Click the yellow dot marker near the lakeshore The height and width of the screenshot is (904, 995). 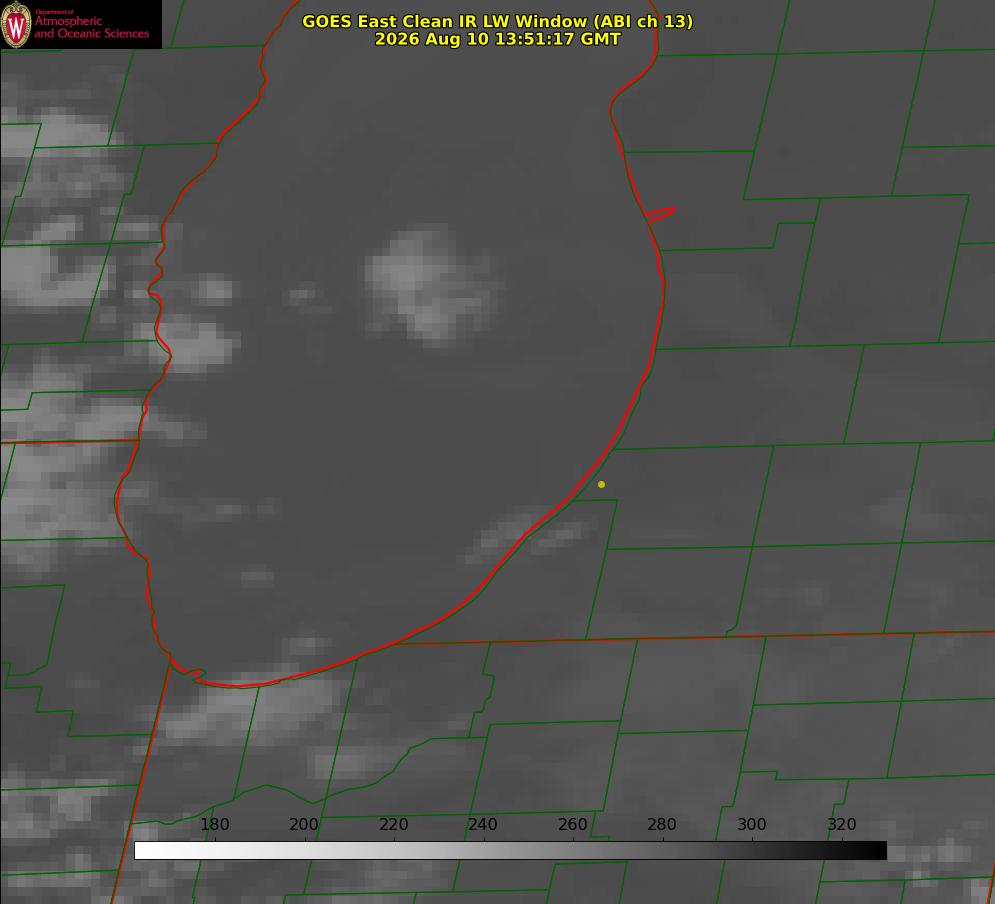click(602, 484)
